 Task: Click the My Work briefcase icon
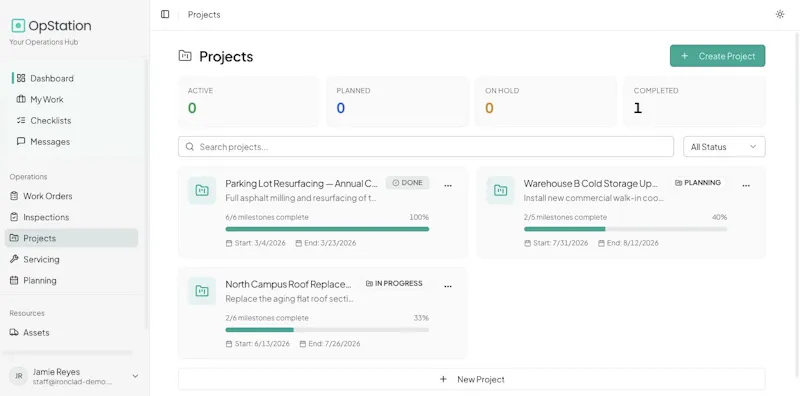pyautogui.click(x=21, y=100)
